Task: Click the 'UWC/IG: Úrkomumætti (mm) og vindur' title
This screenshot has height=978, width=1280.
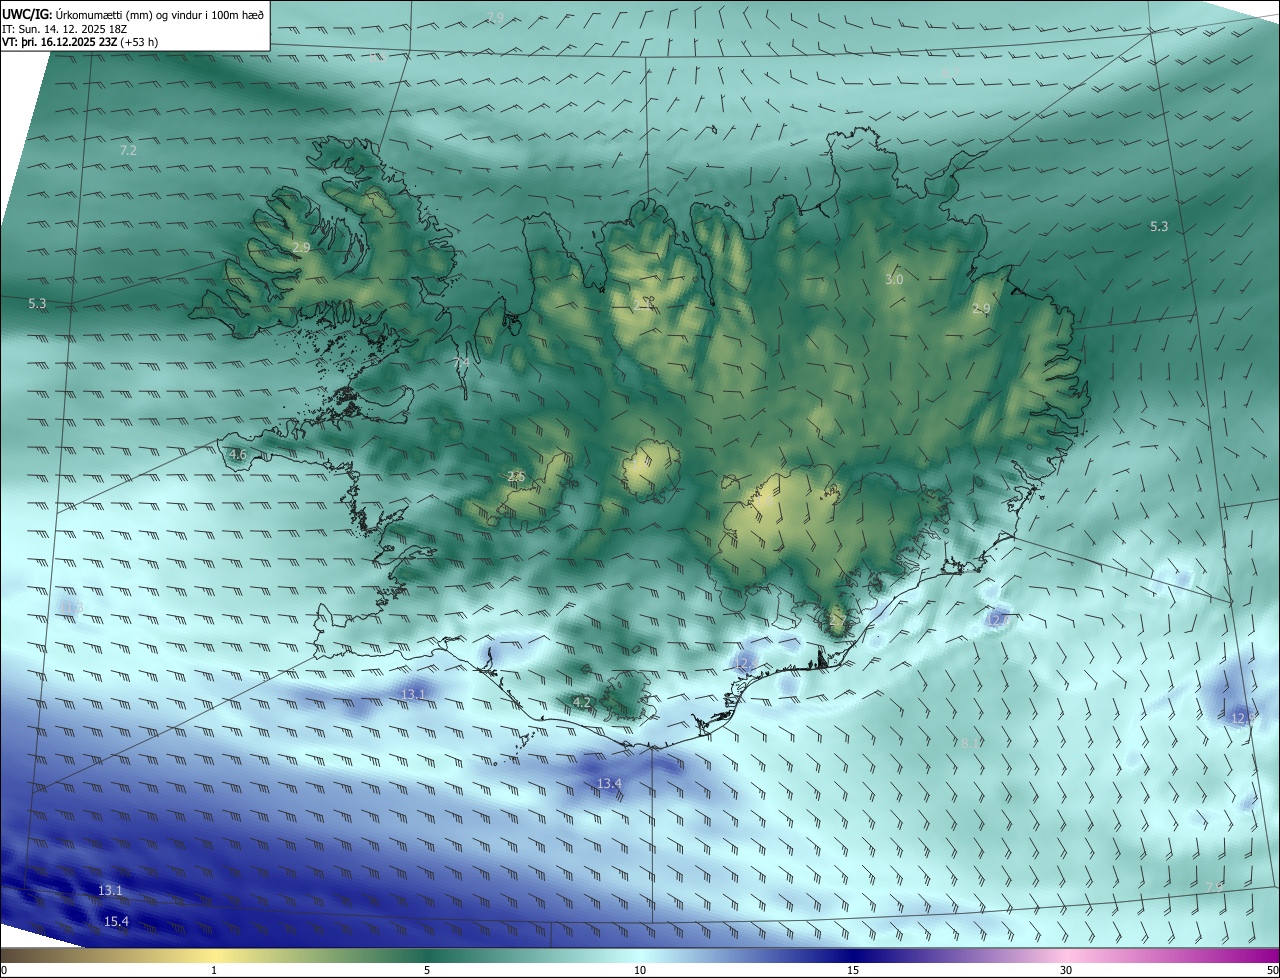Action: click(133, 14)
